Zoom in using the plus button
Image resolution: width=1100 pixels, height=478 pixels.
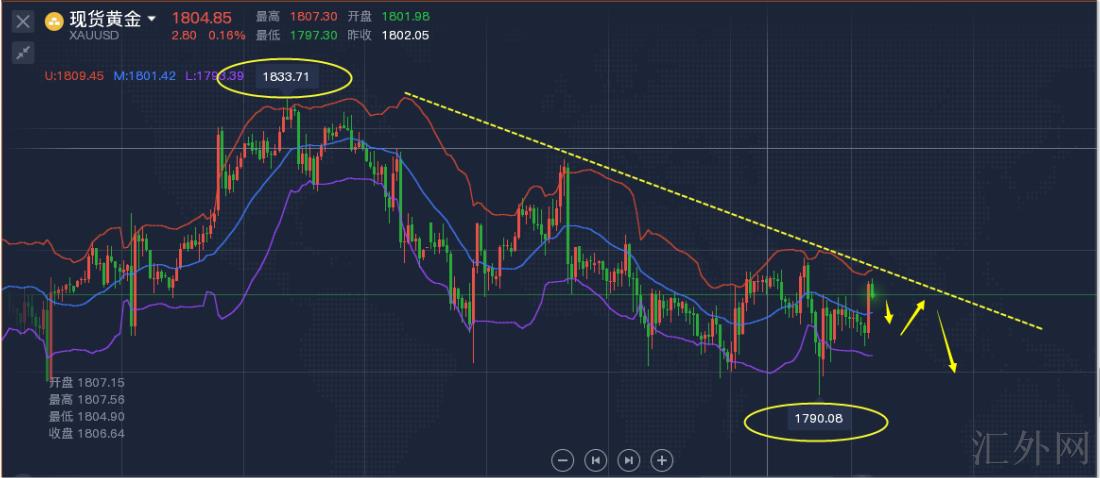point(662,460)
